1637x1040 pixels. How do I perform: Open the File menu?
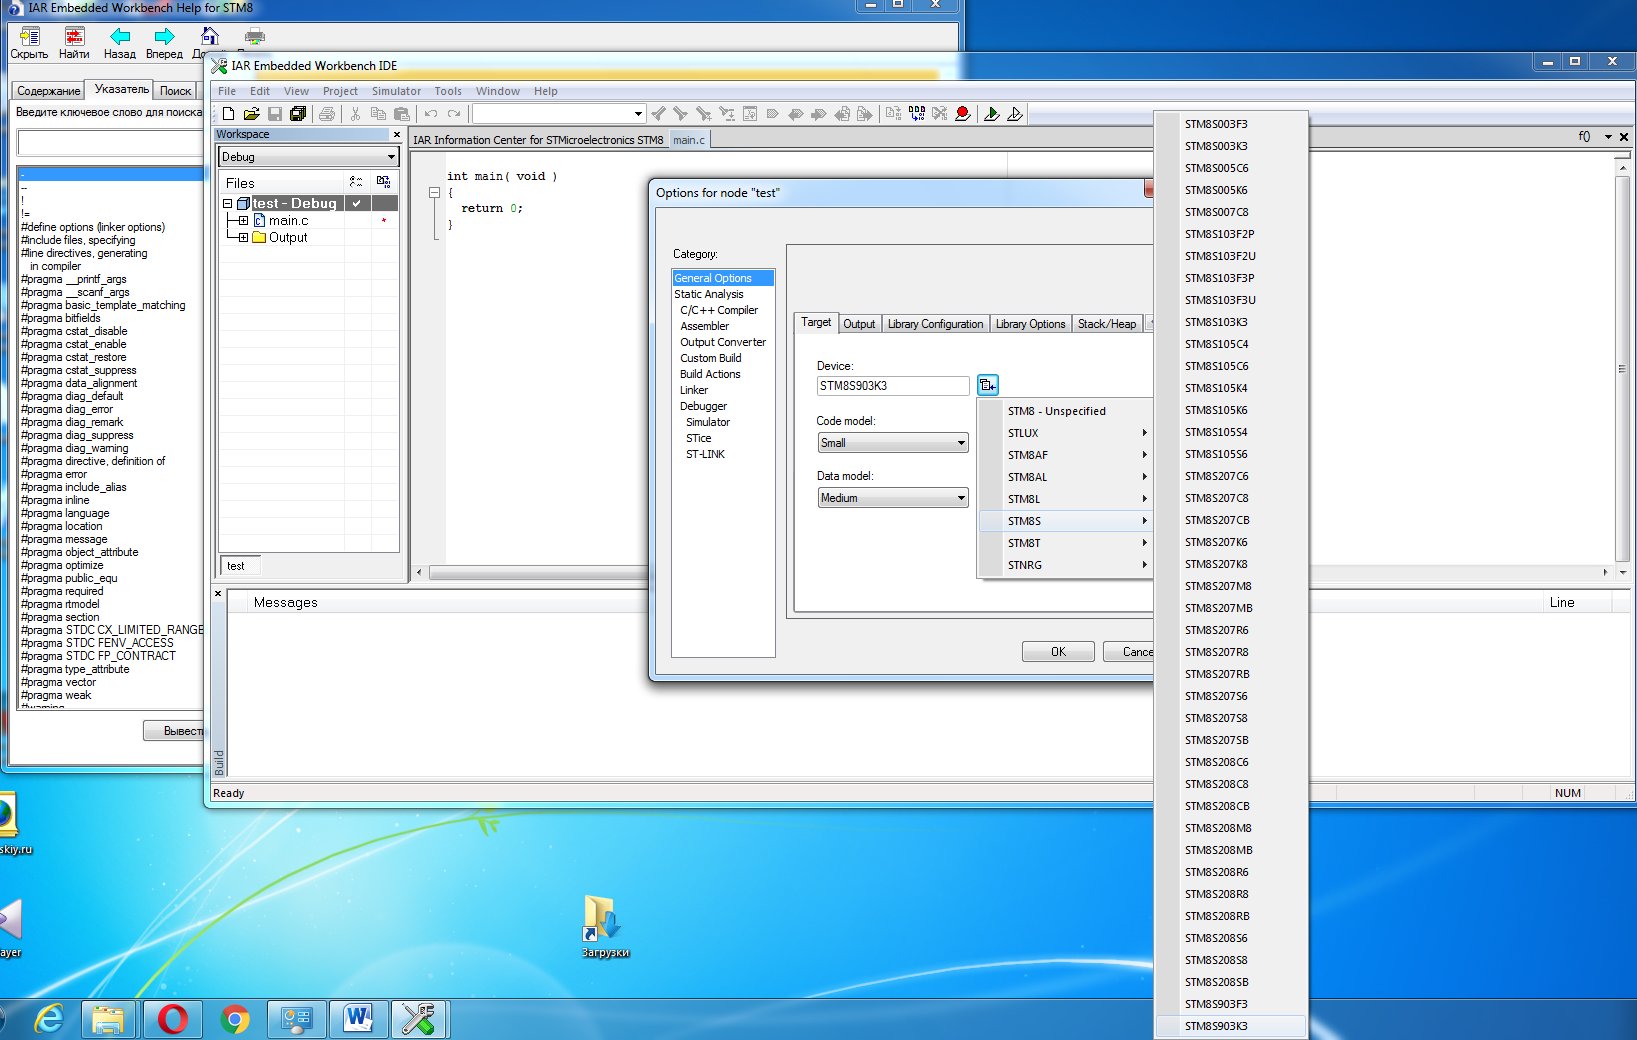click(x=227, y=91)
